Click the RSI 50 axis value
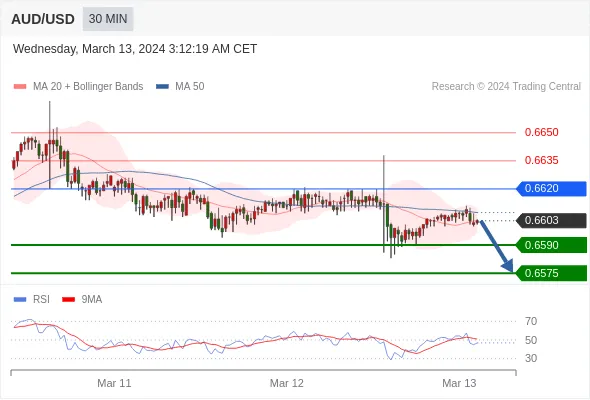 (531, 340)
